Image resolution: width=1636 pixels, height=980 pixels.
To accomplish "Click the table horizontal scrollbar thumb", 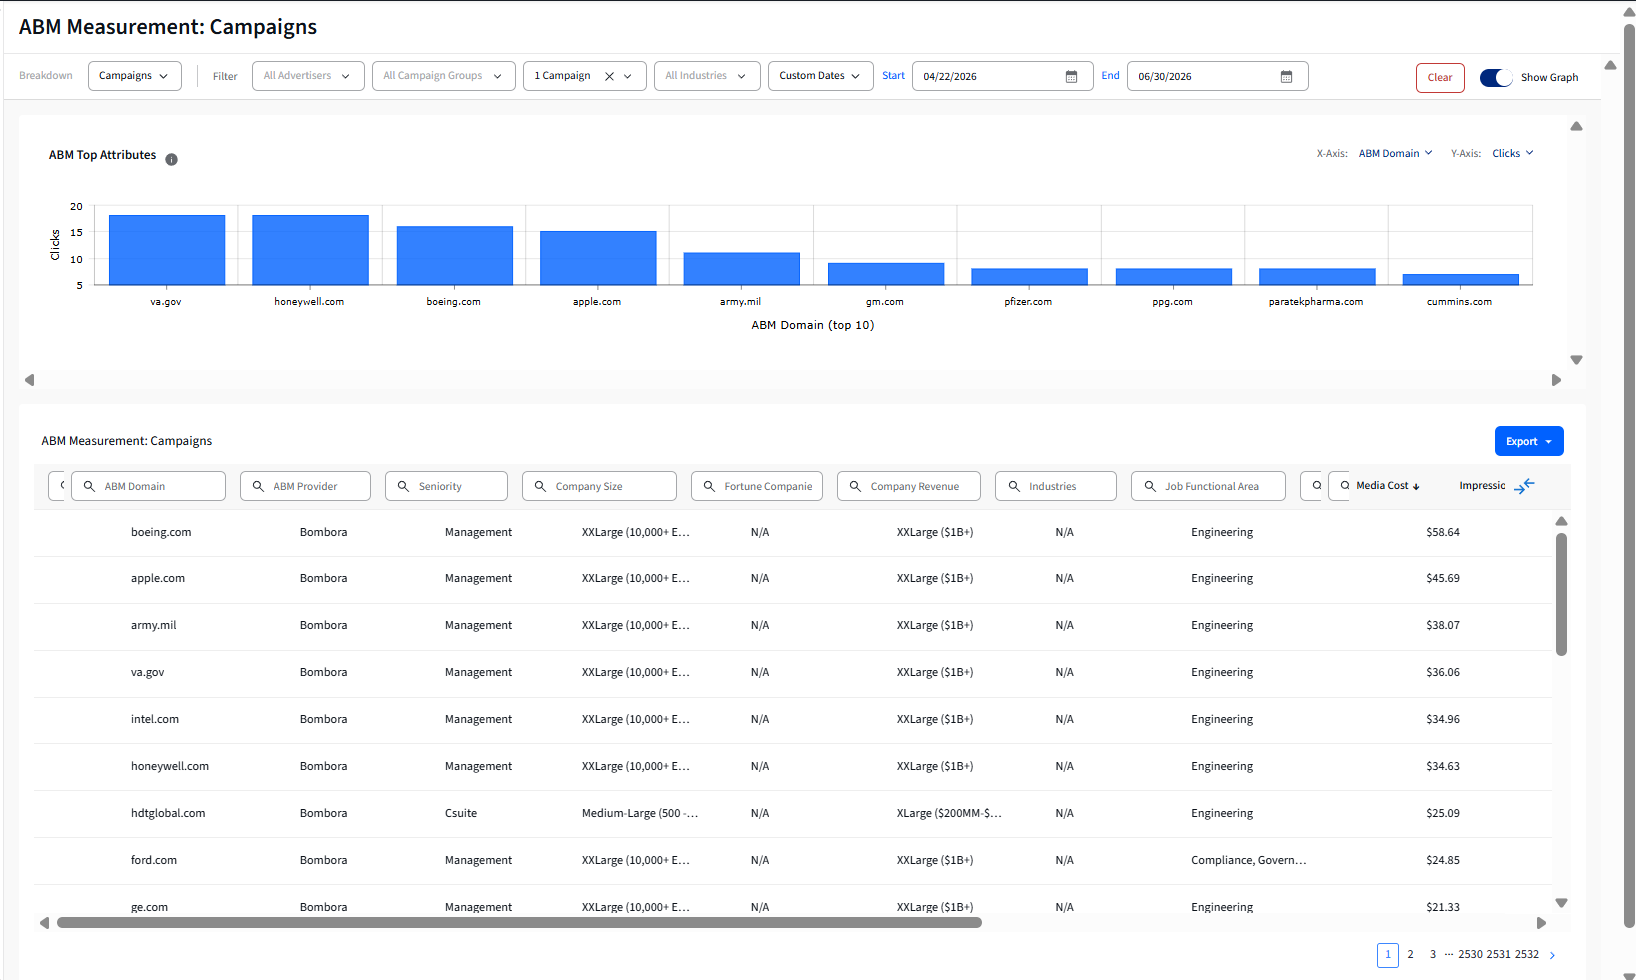I will click(519, 923).
